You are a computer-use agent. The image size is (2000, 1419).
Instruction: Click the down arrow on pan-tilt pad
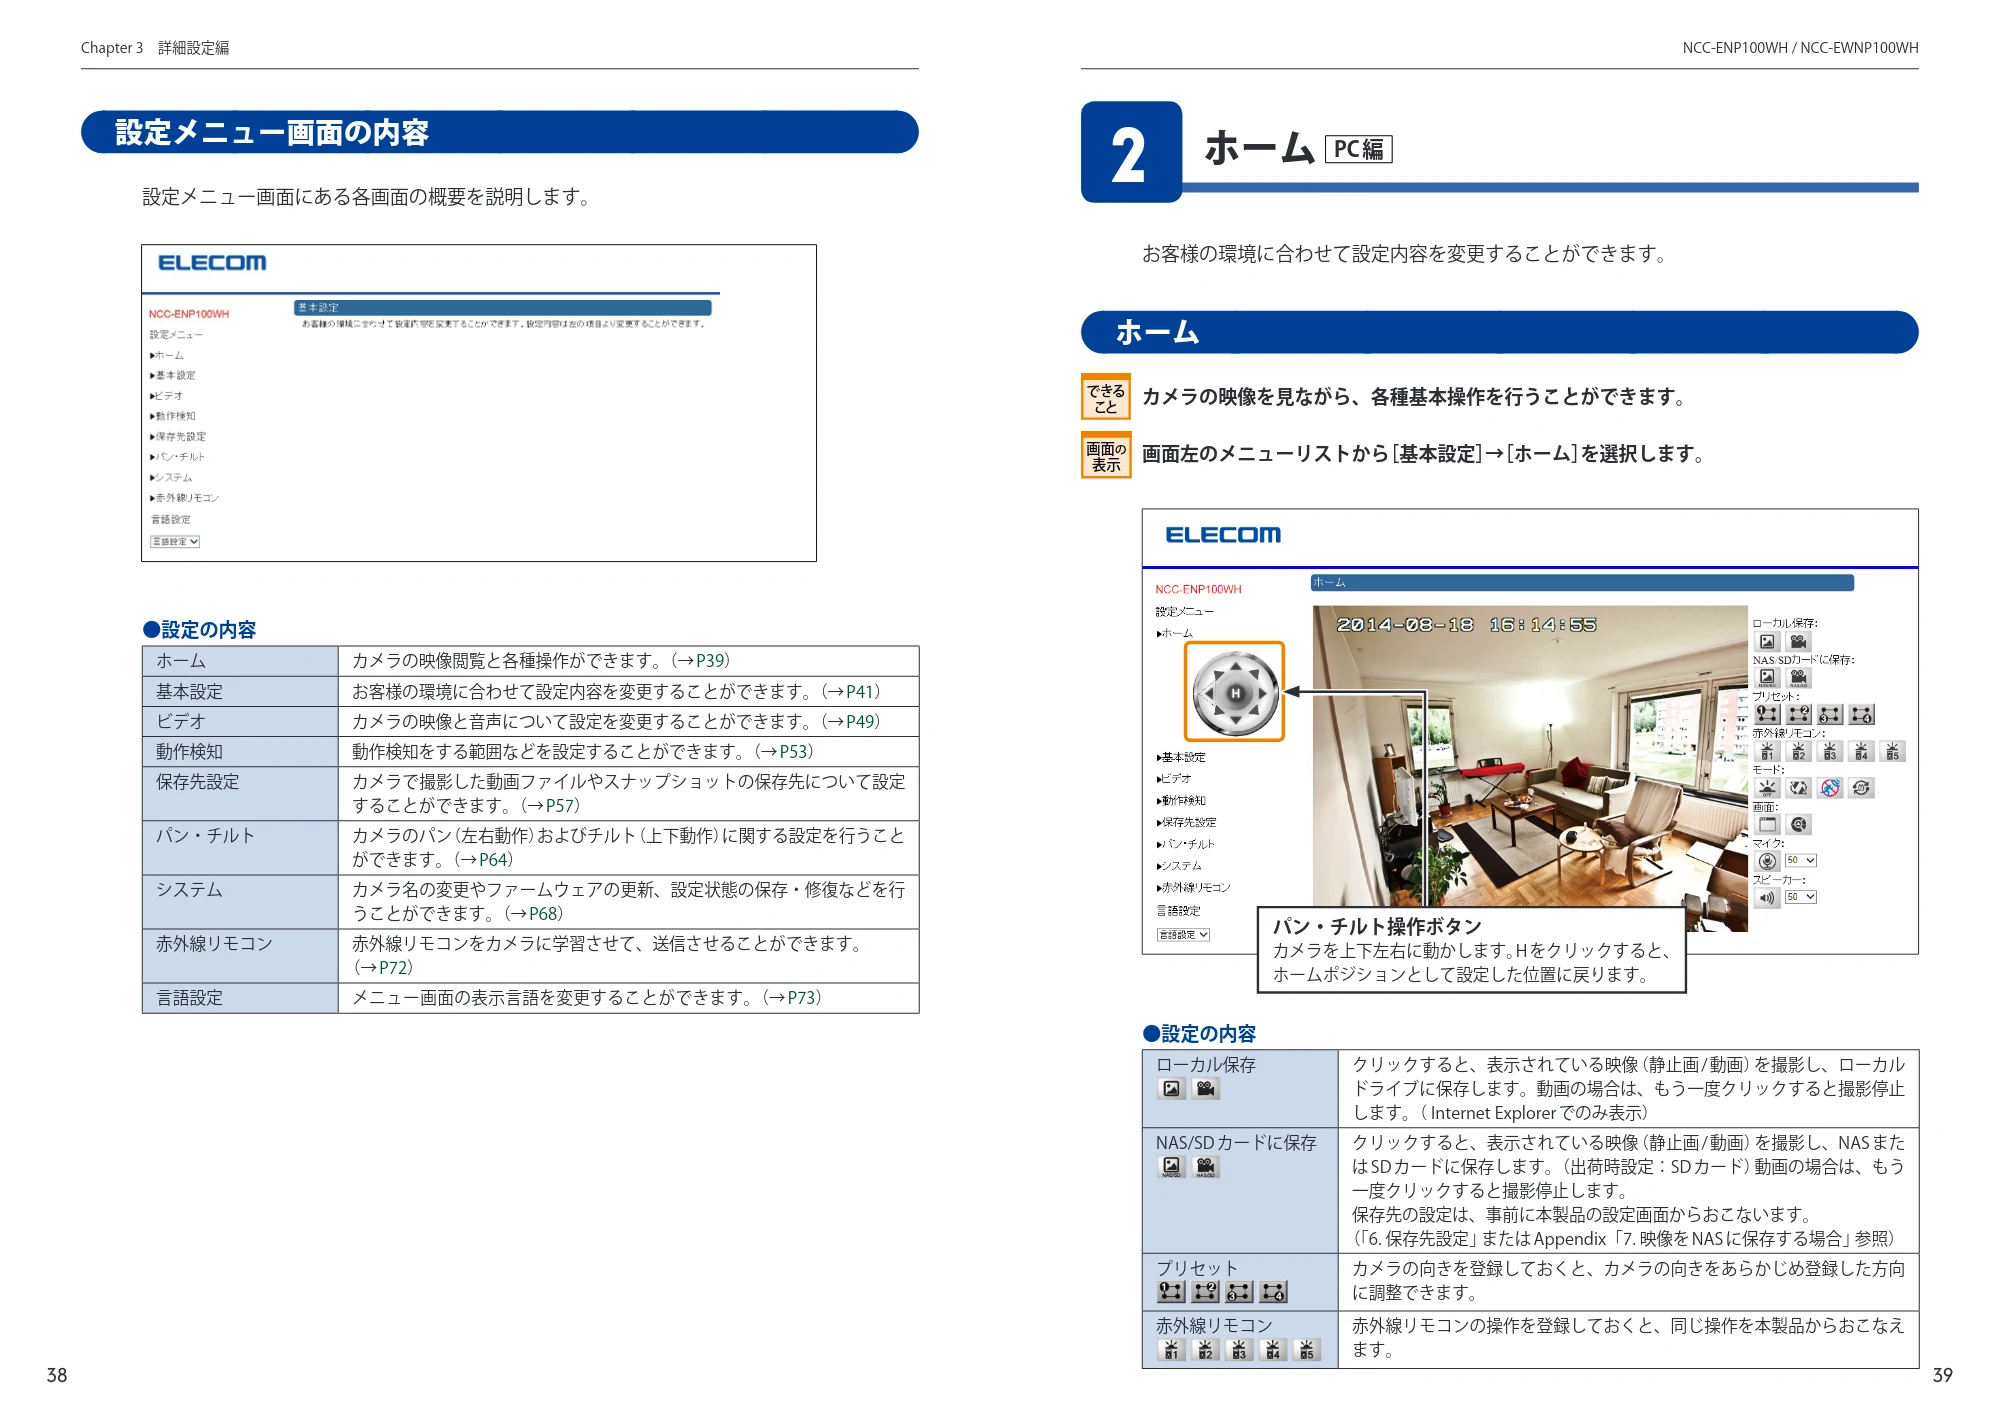coord(1235,720)
